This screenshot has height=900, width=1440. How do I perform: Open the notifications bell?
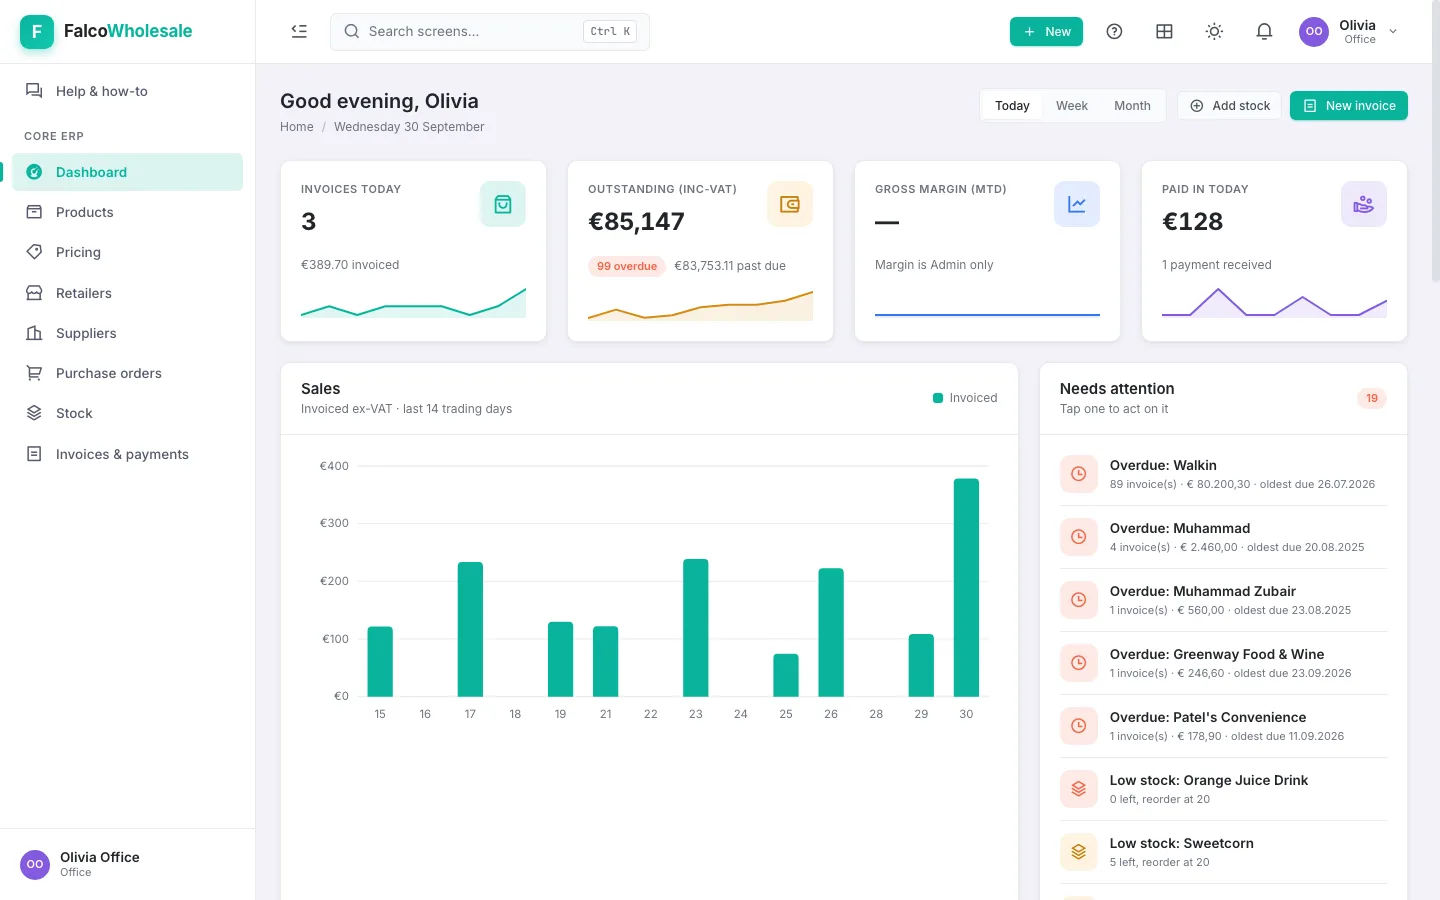tap(1264, 31)
